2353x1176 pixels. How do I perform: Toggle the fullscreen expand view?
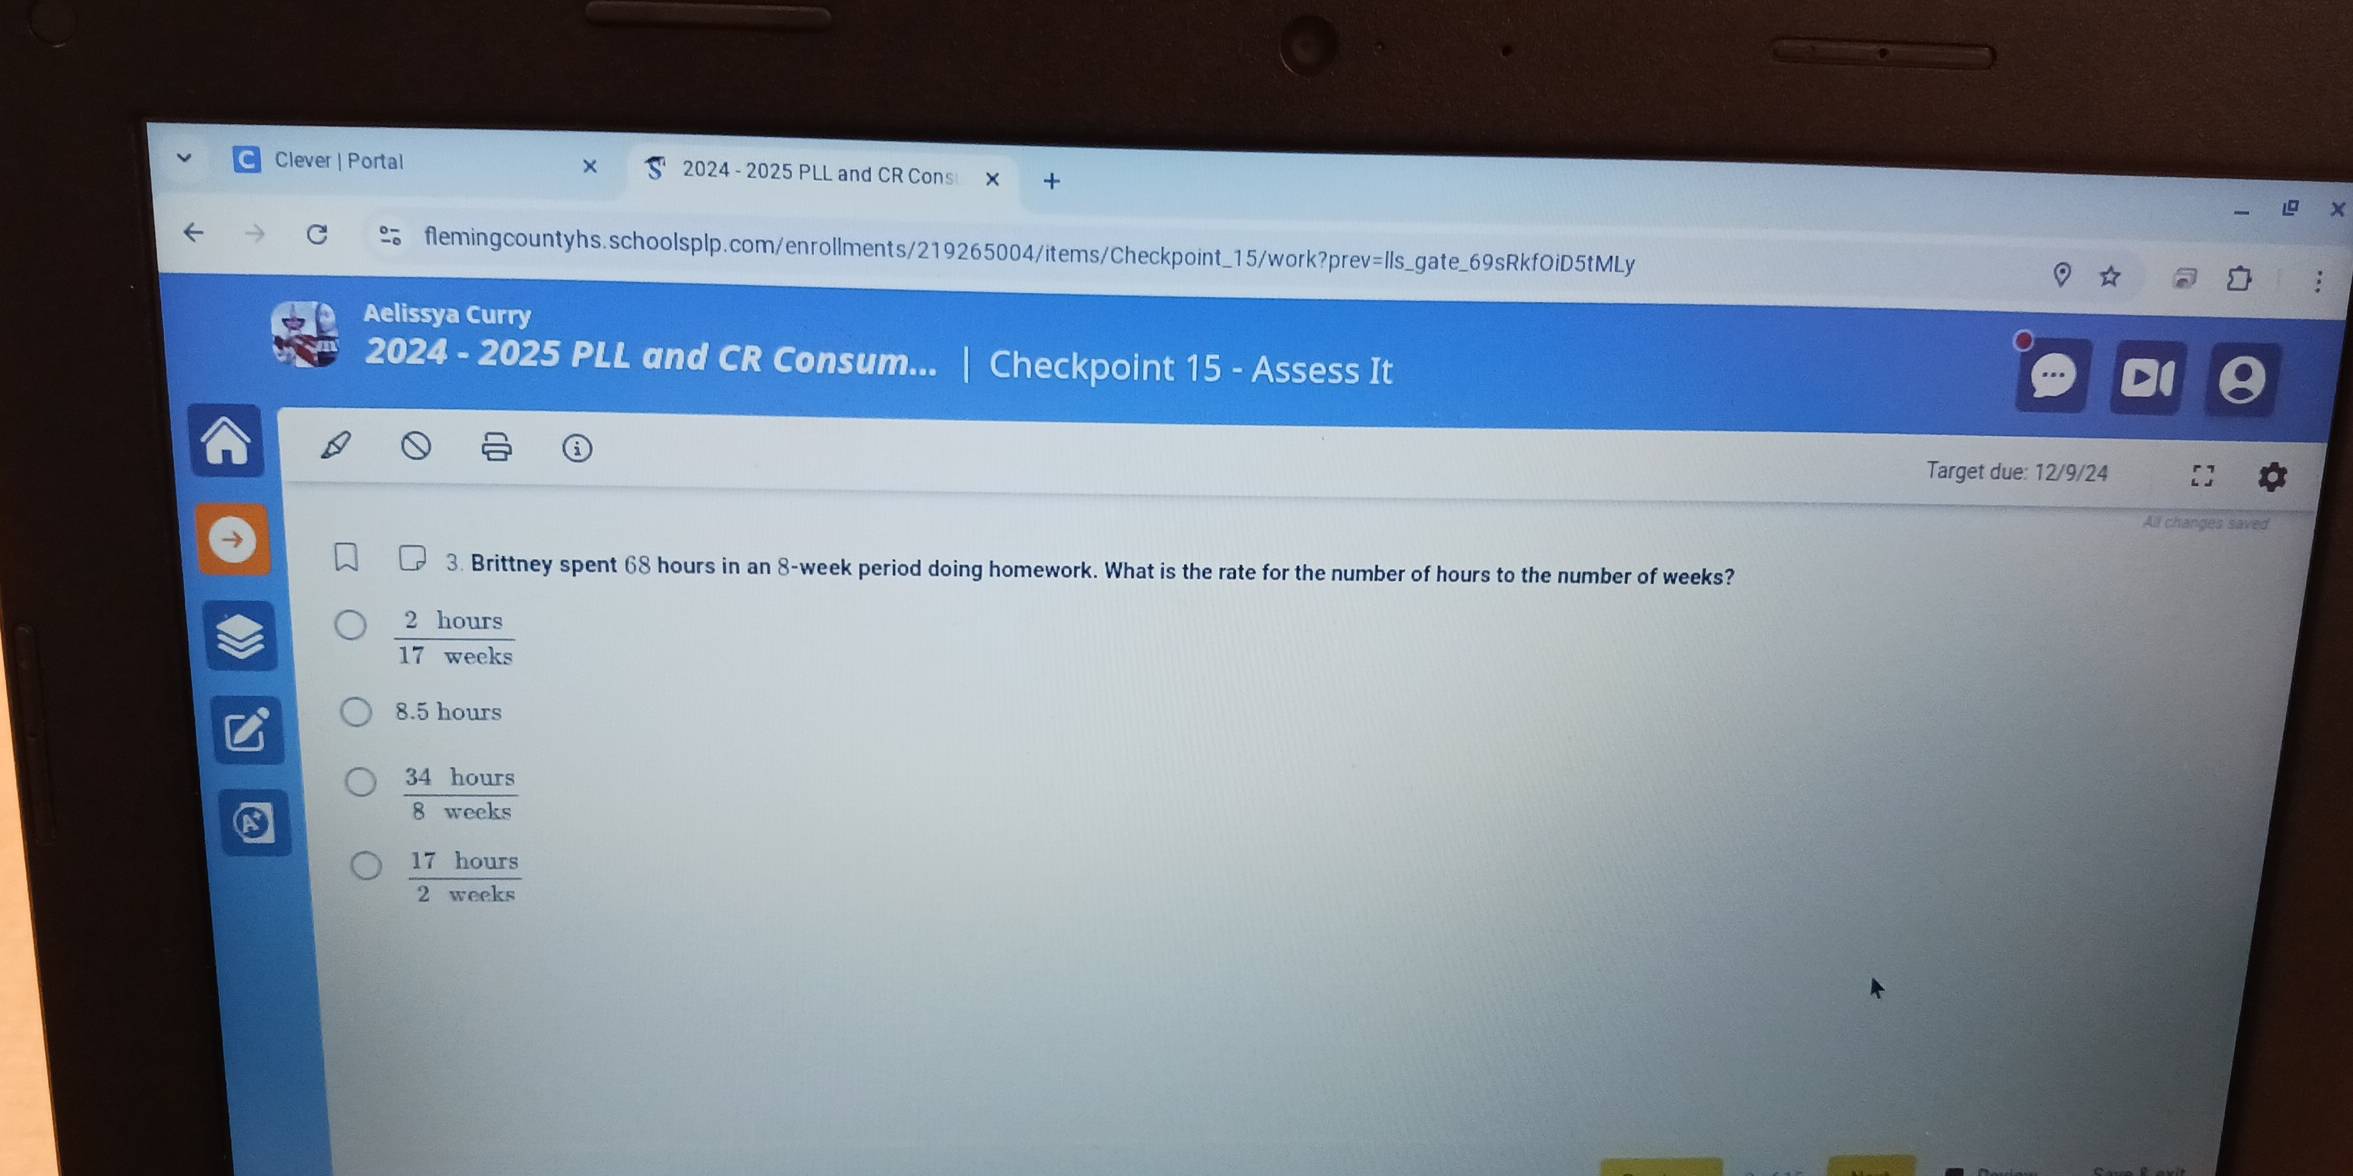(x=2197, y=471)
